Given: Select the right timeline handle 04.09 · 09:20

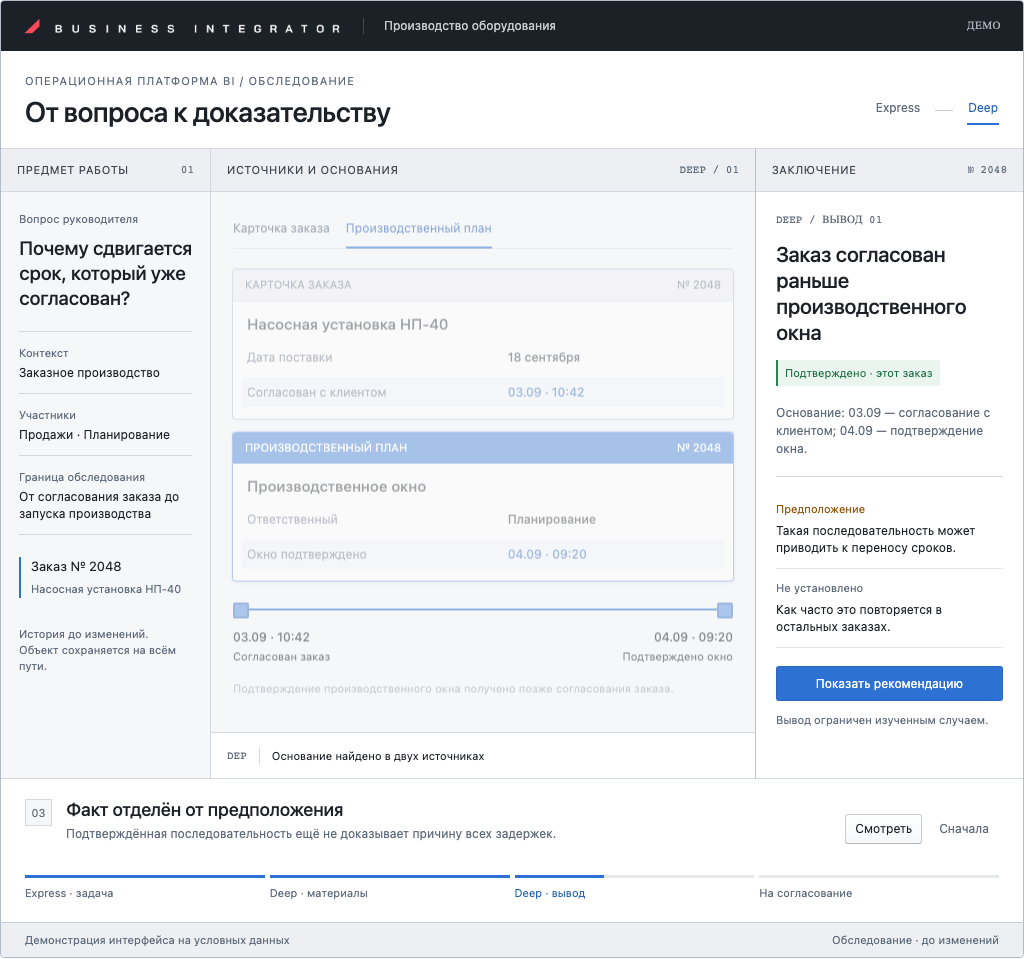Looking at the screenshot, I should 724,610.
